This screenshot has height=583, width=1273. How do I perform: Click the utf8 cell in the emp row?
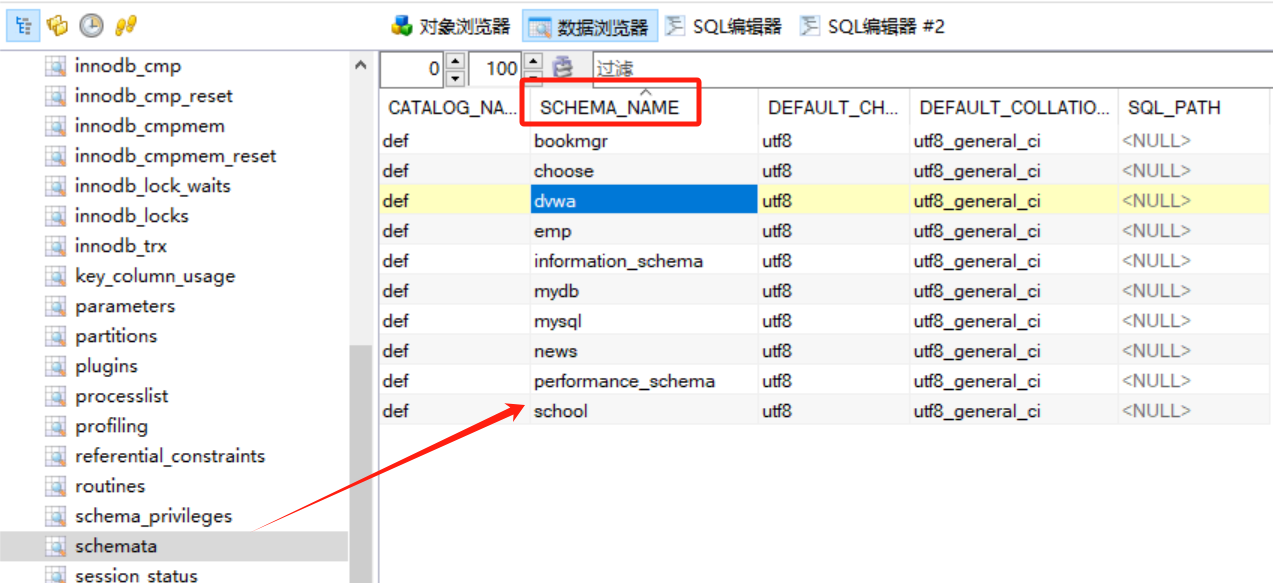pyautogui.click(x=833, y=231)
